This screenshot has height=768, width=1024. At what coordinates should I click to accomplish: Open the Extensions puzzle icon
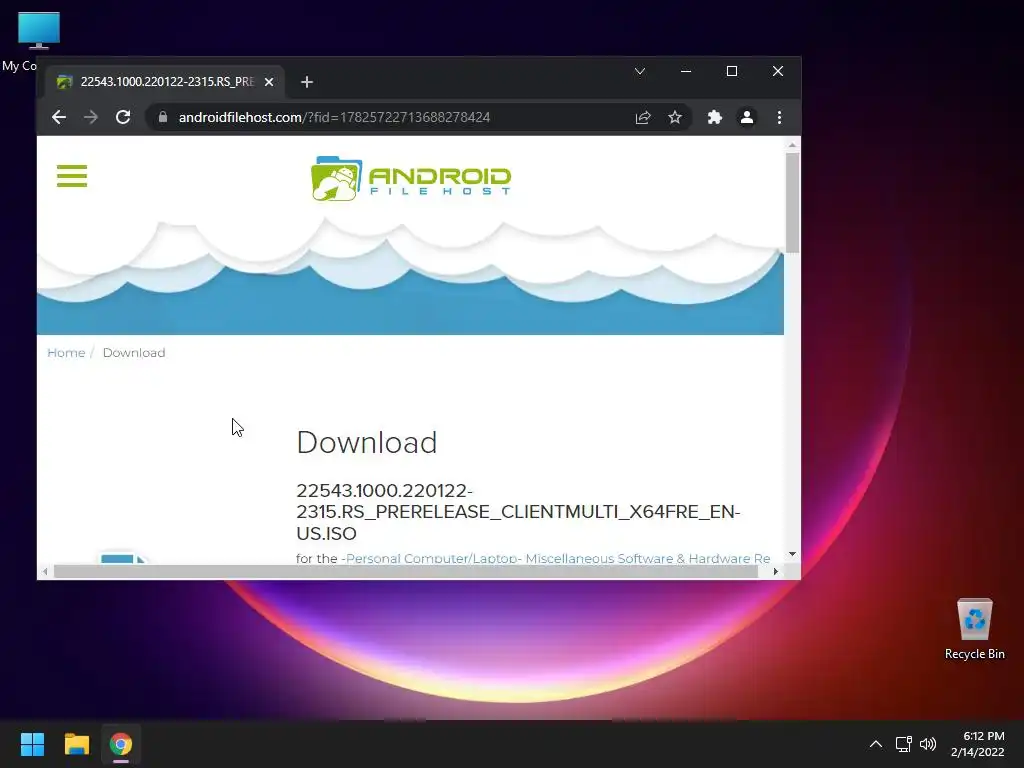click(x=714, y=118)
